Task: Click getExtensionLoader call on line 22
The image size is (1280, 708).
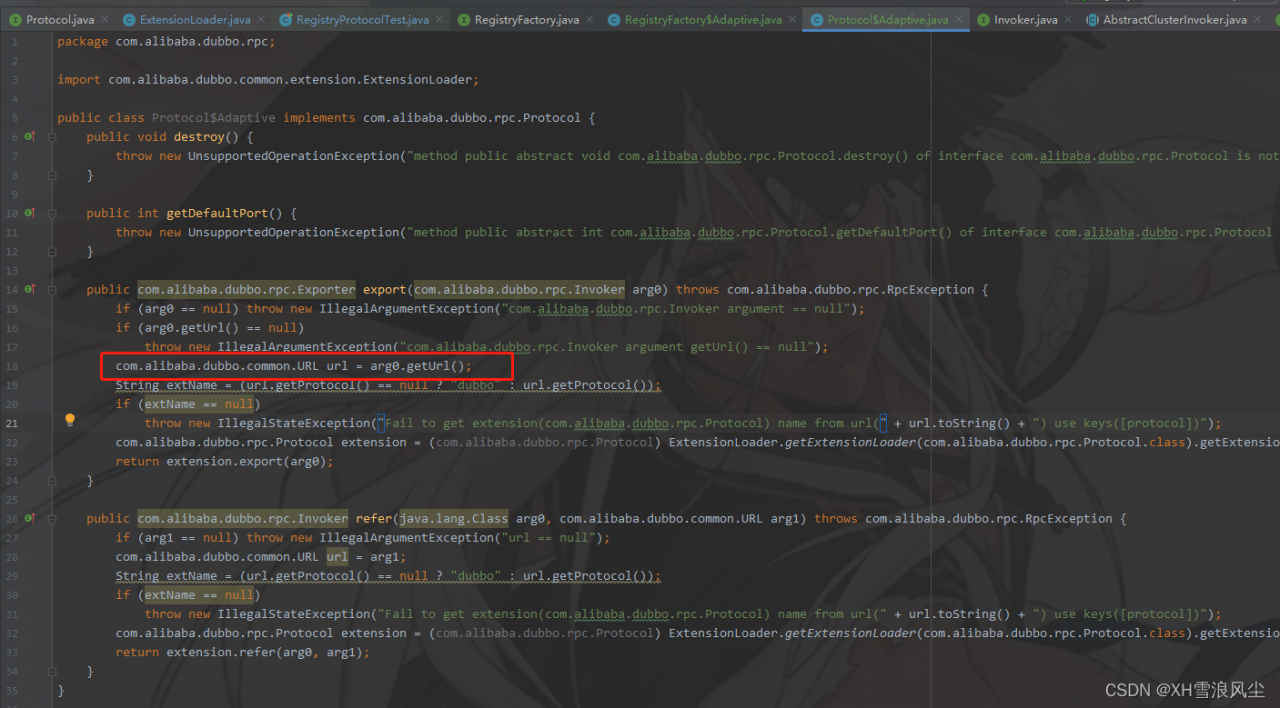Action: point(851,443)
